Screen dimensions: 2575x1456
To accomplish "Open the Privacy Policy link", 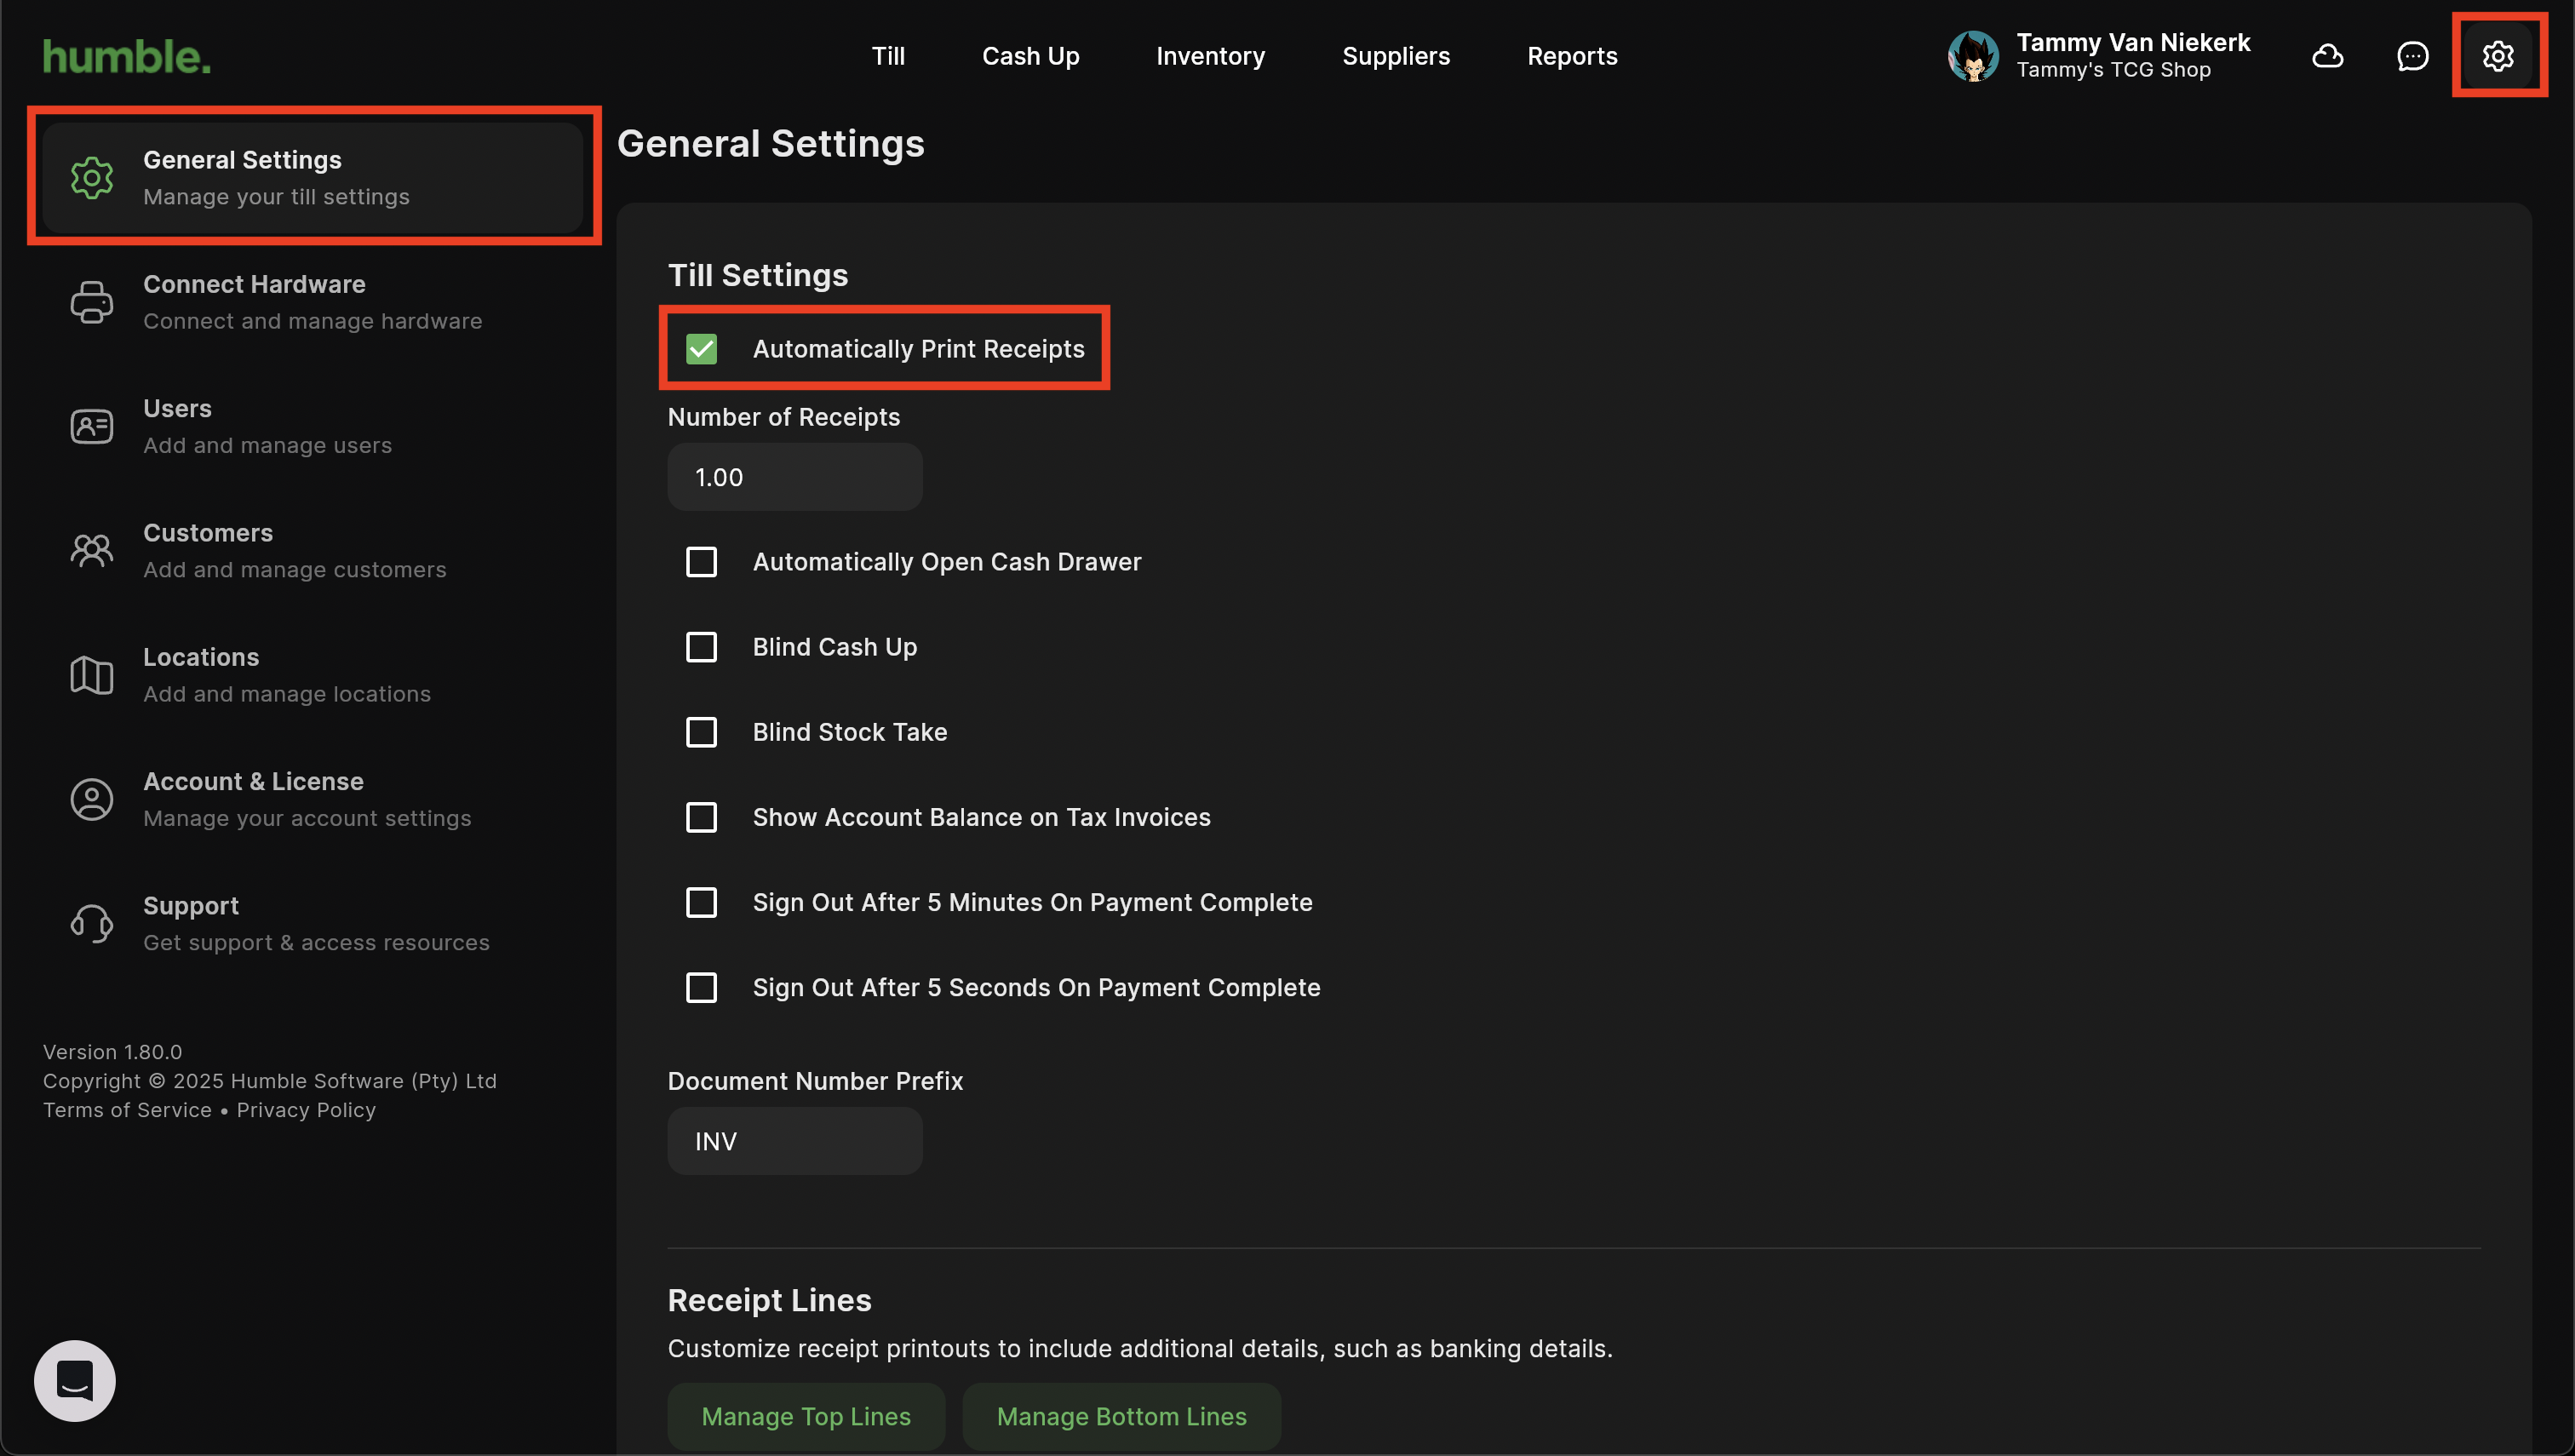I will point(306,1110).
